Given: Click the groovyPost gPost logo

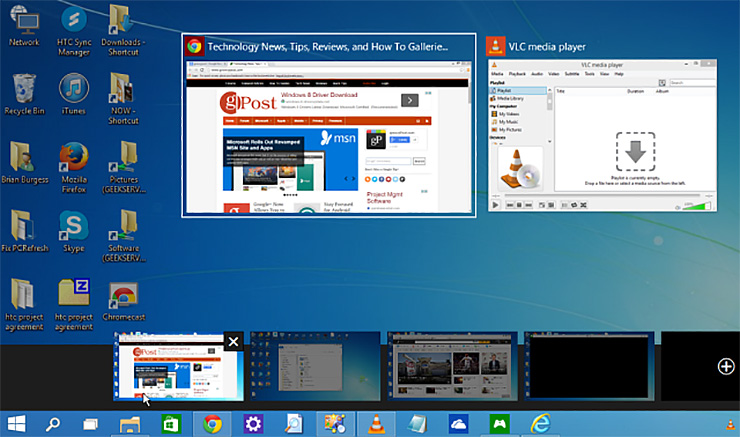Looking at the screenshot, I should click(248, 102).
